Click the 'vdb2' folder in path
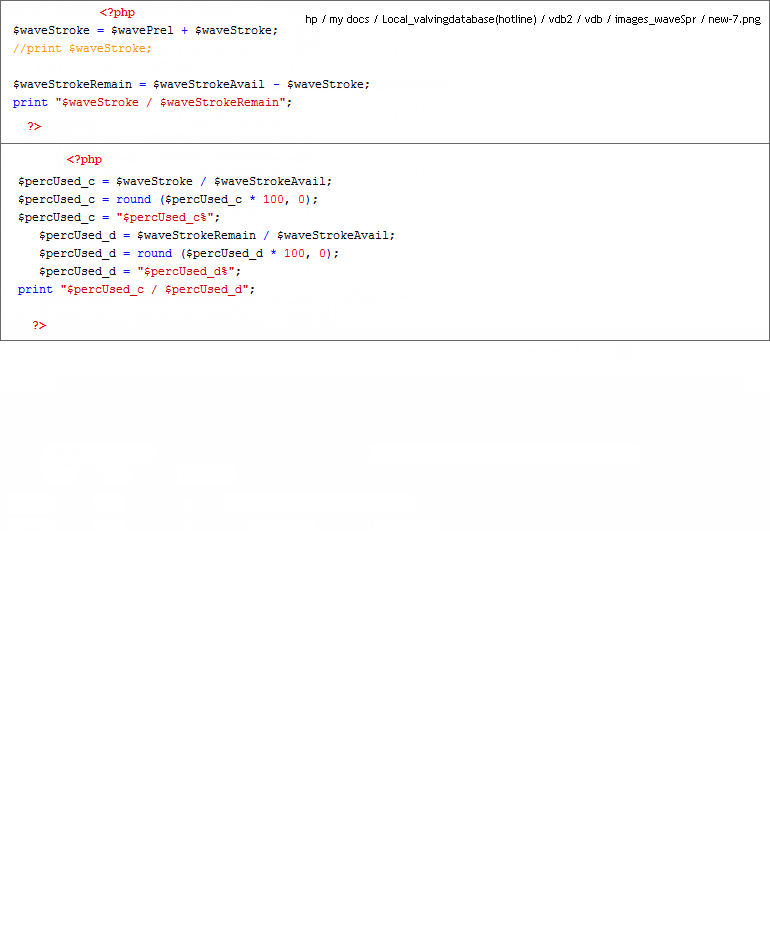The height and width of the screenshot is (932, 770). [560, 19]
